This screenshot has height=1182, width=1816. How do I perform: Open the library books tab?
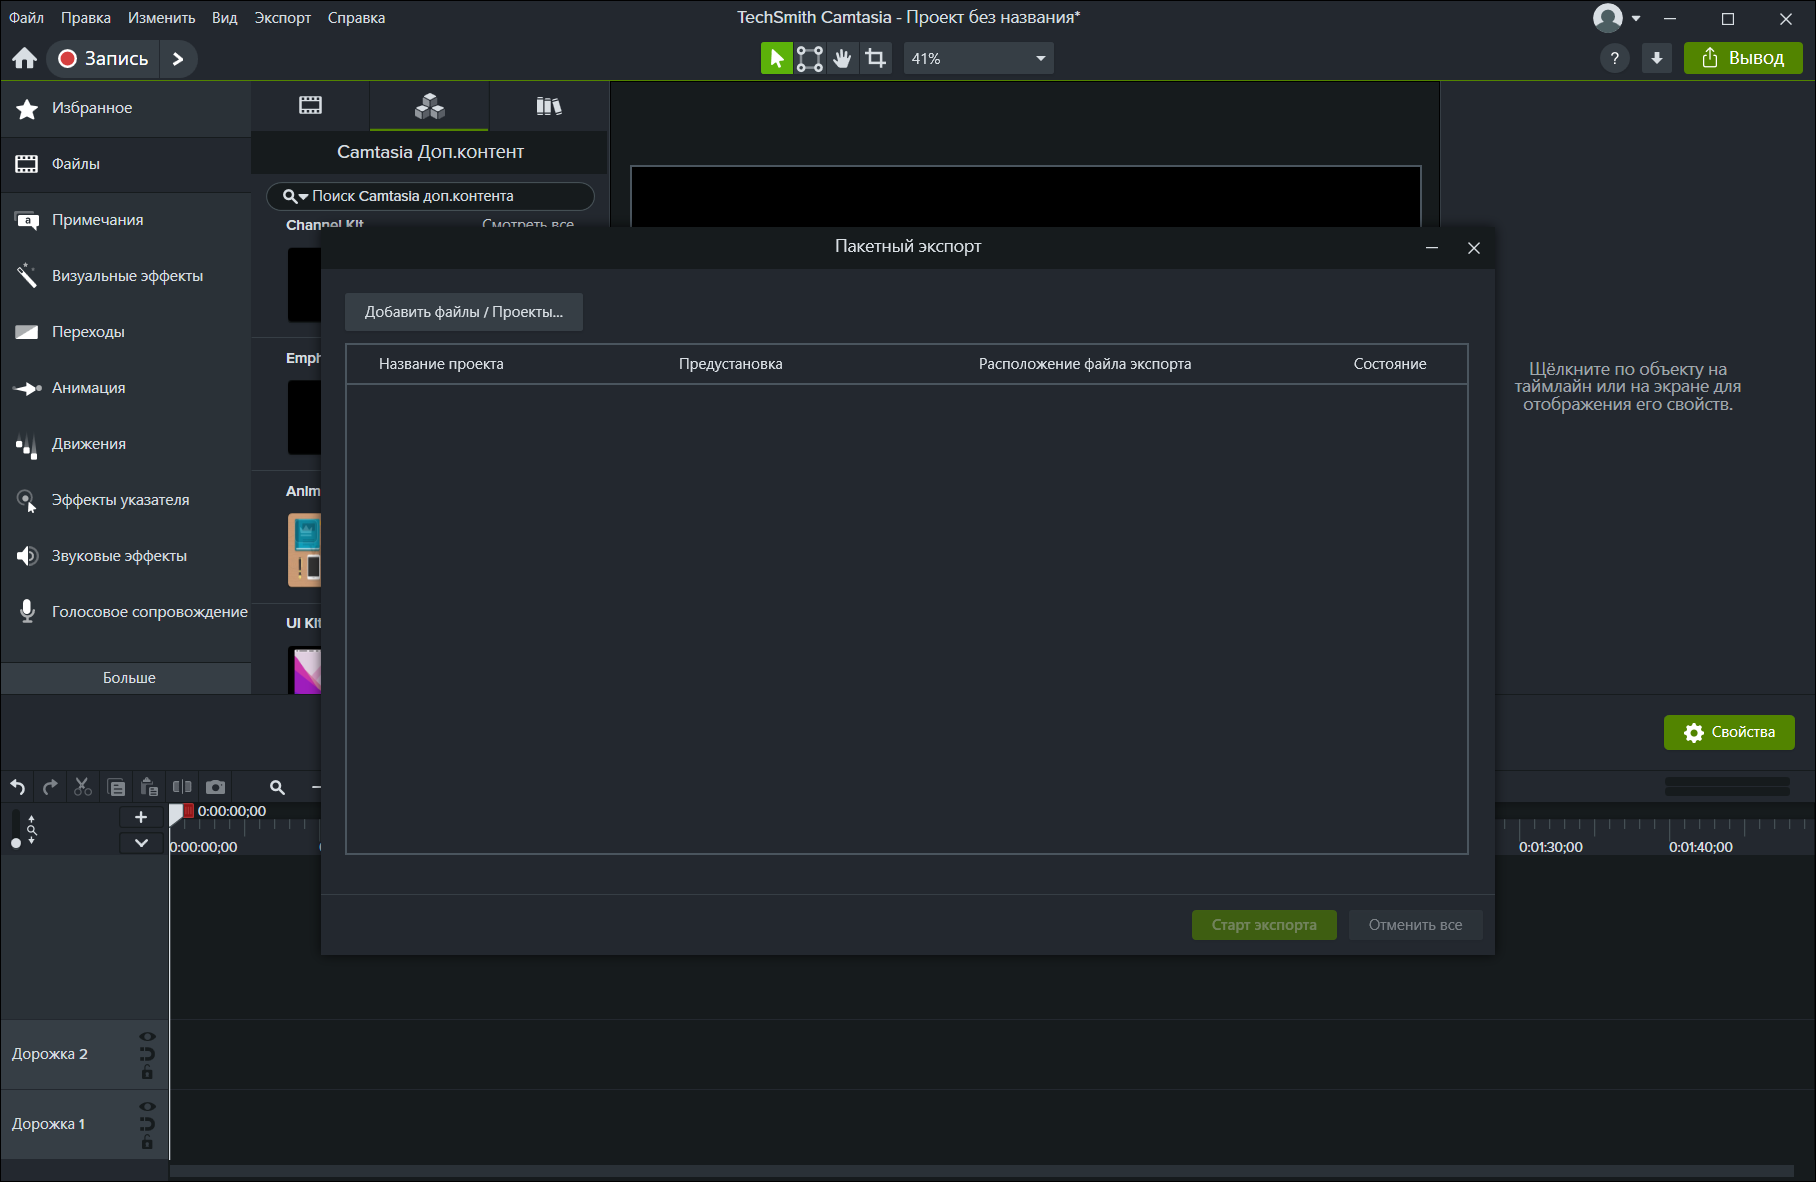tap(548, 106)
